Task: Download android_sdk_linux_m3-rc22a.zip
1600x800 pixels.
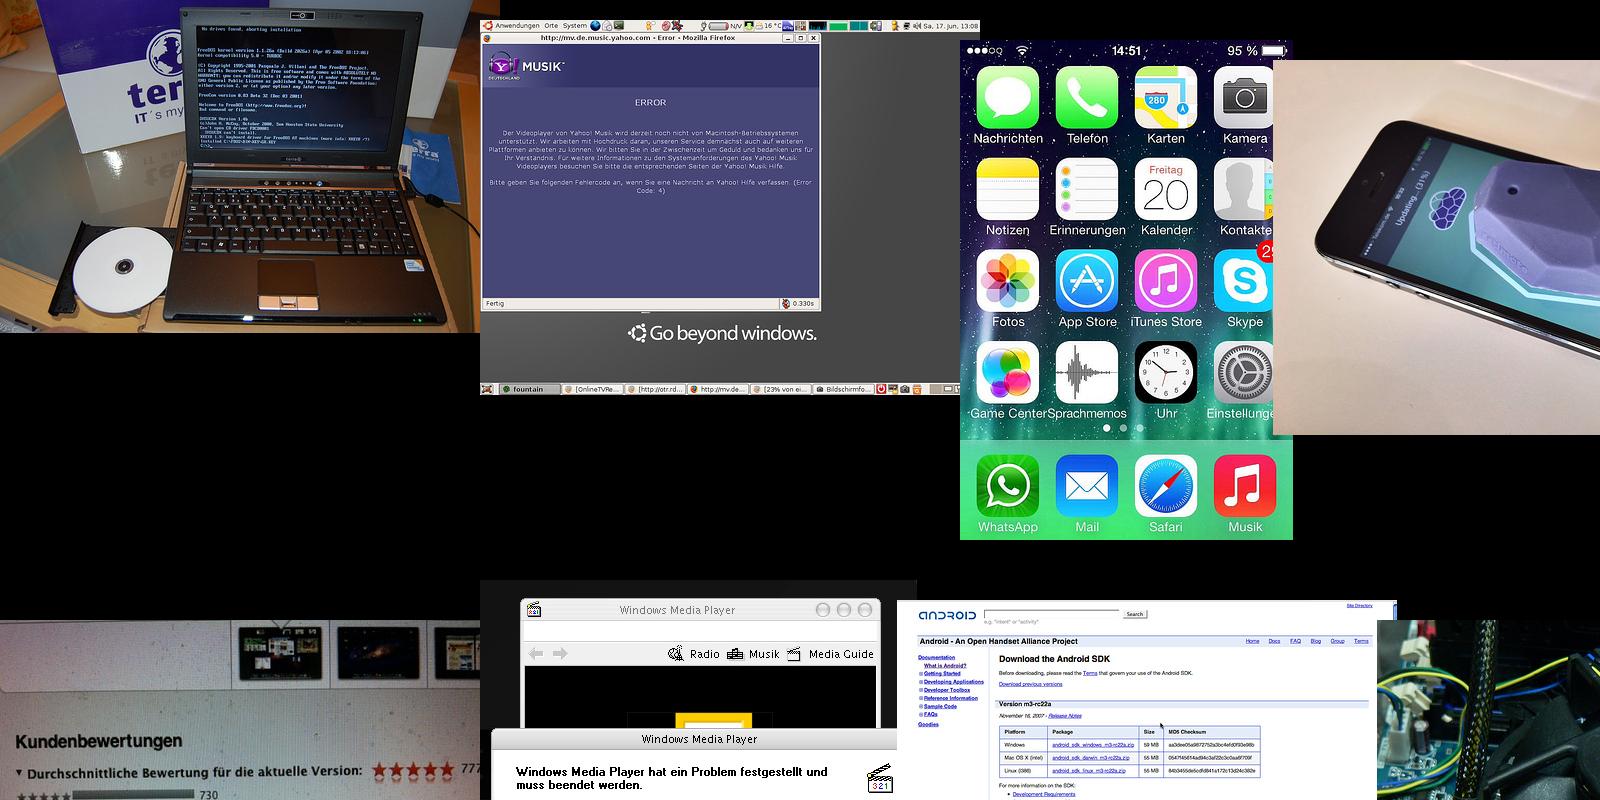Action: (x=1089, y=771)
